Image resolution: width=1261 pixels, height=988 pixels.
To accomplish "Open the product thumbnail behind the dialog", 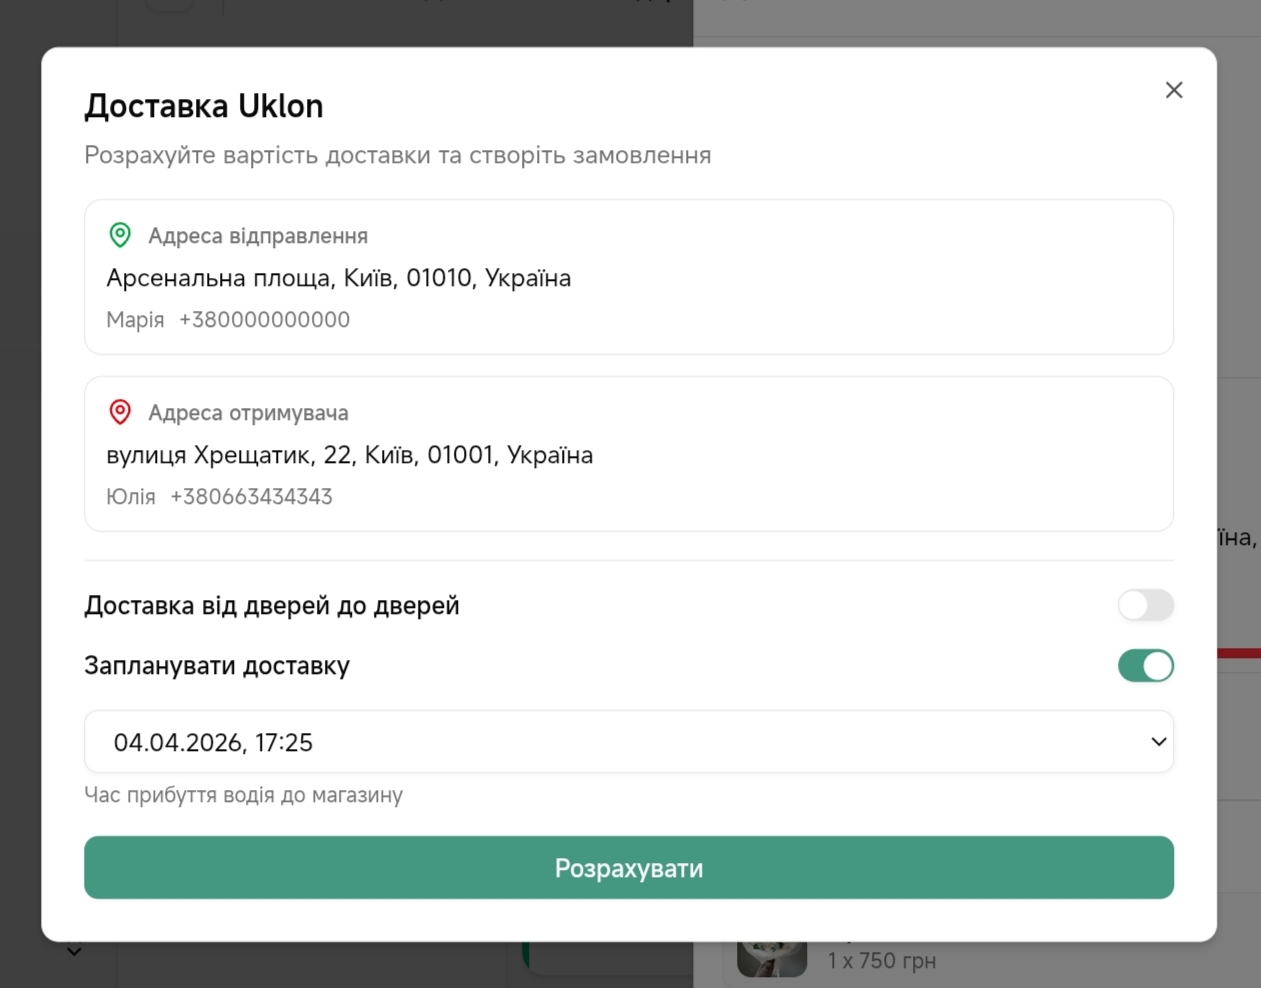I will coord(771,958).
